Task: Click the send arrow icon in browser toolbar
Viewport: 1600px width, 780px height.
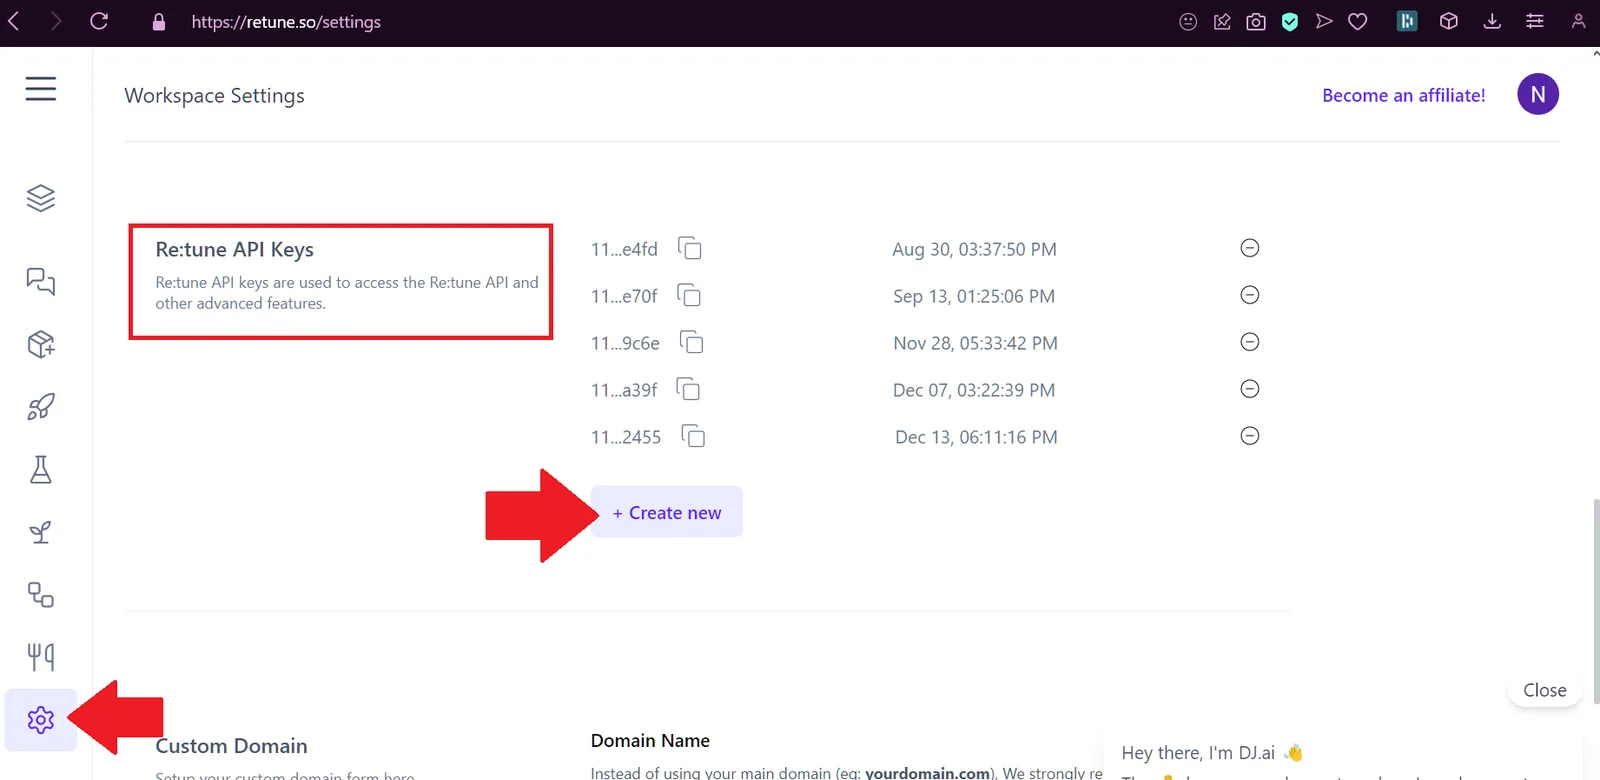Action: coord(1324,21)
